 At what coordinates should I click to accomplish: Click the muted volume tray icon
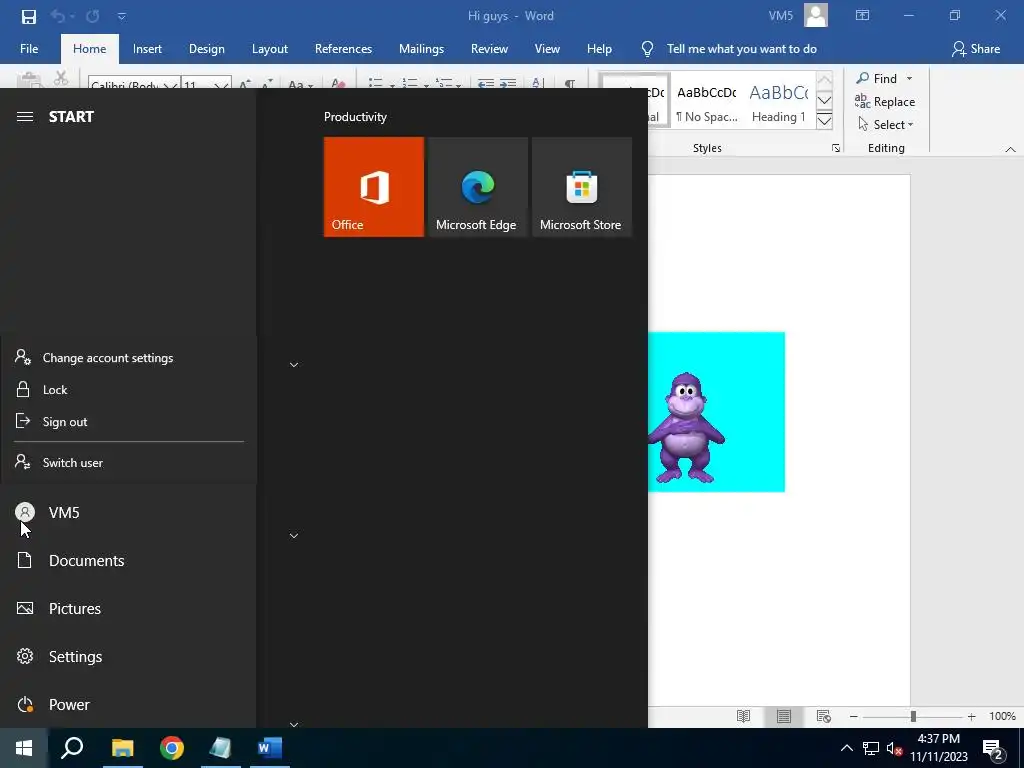(894, 748)
